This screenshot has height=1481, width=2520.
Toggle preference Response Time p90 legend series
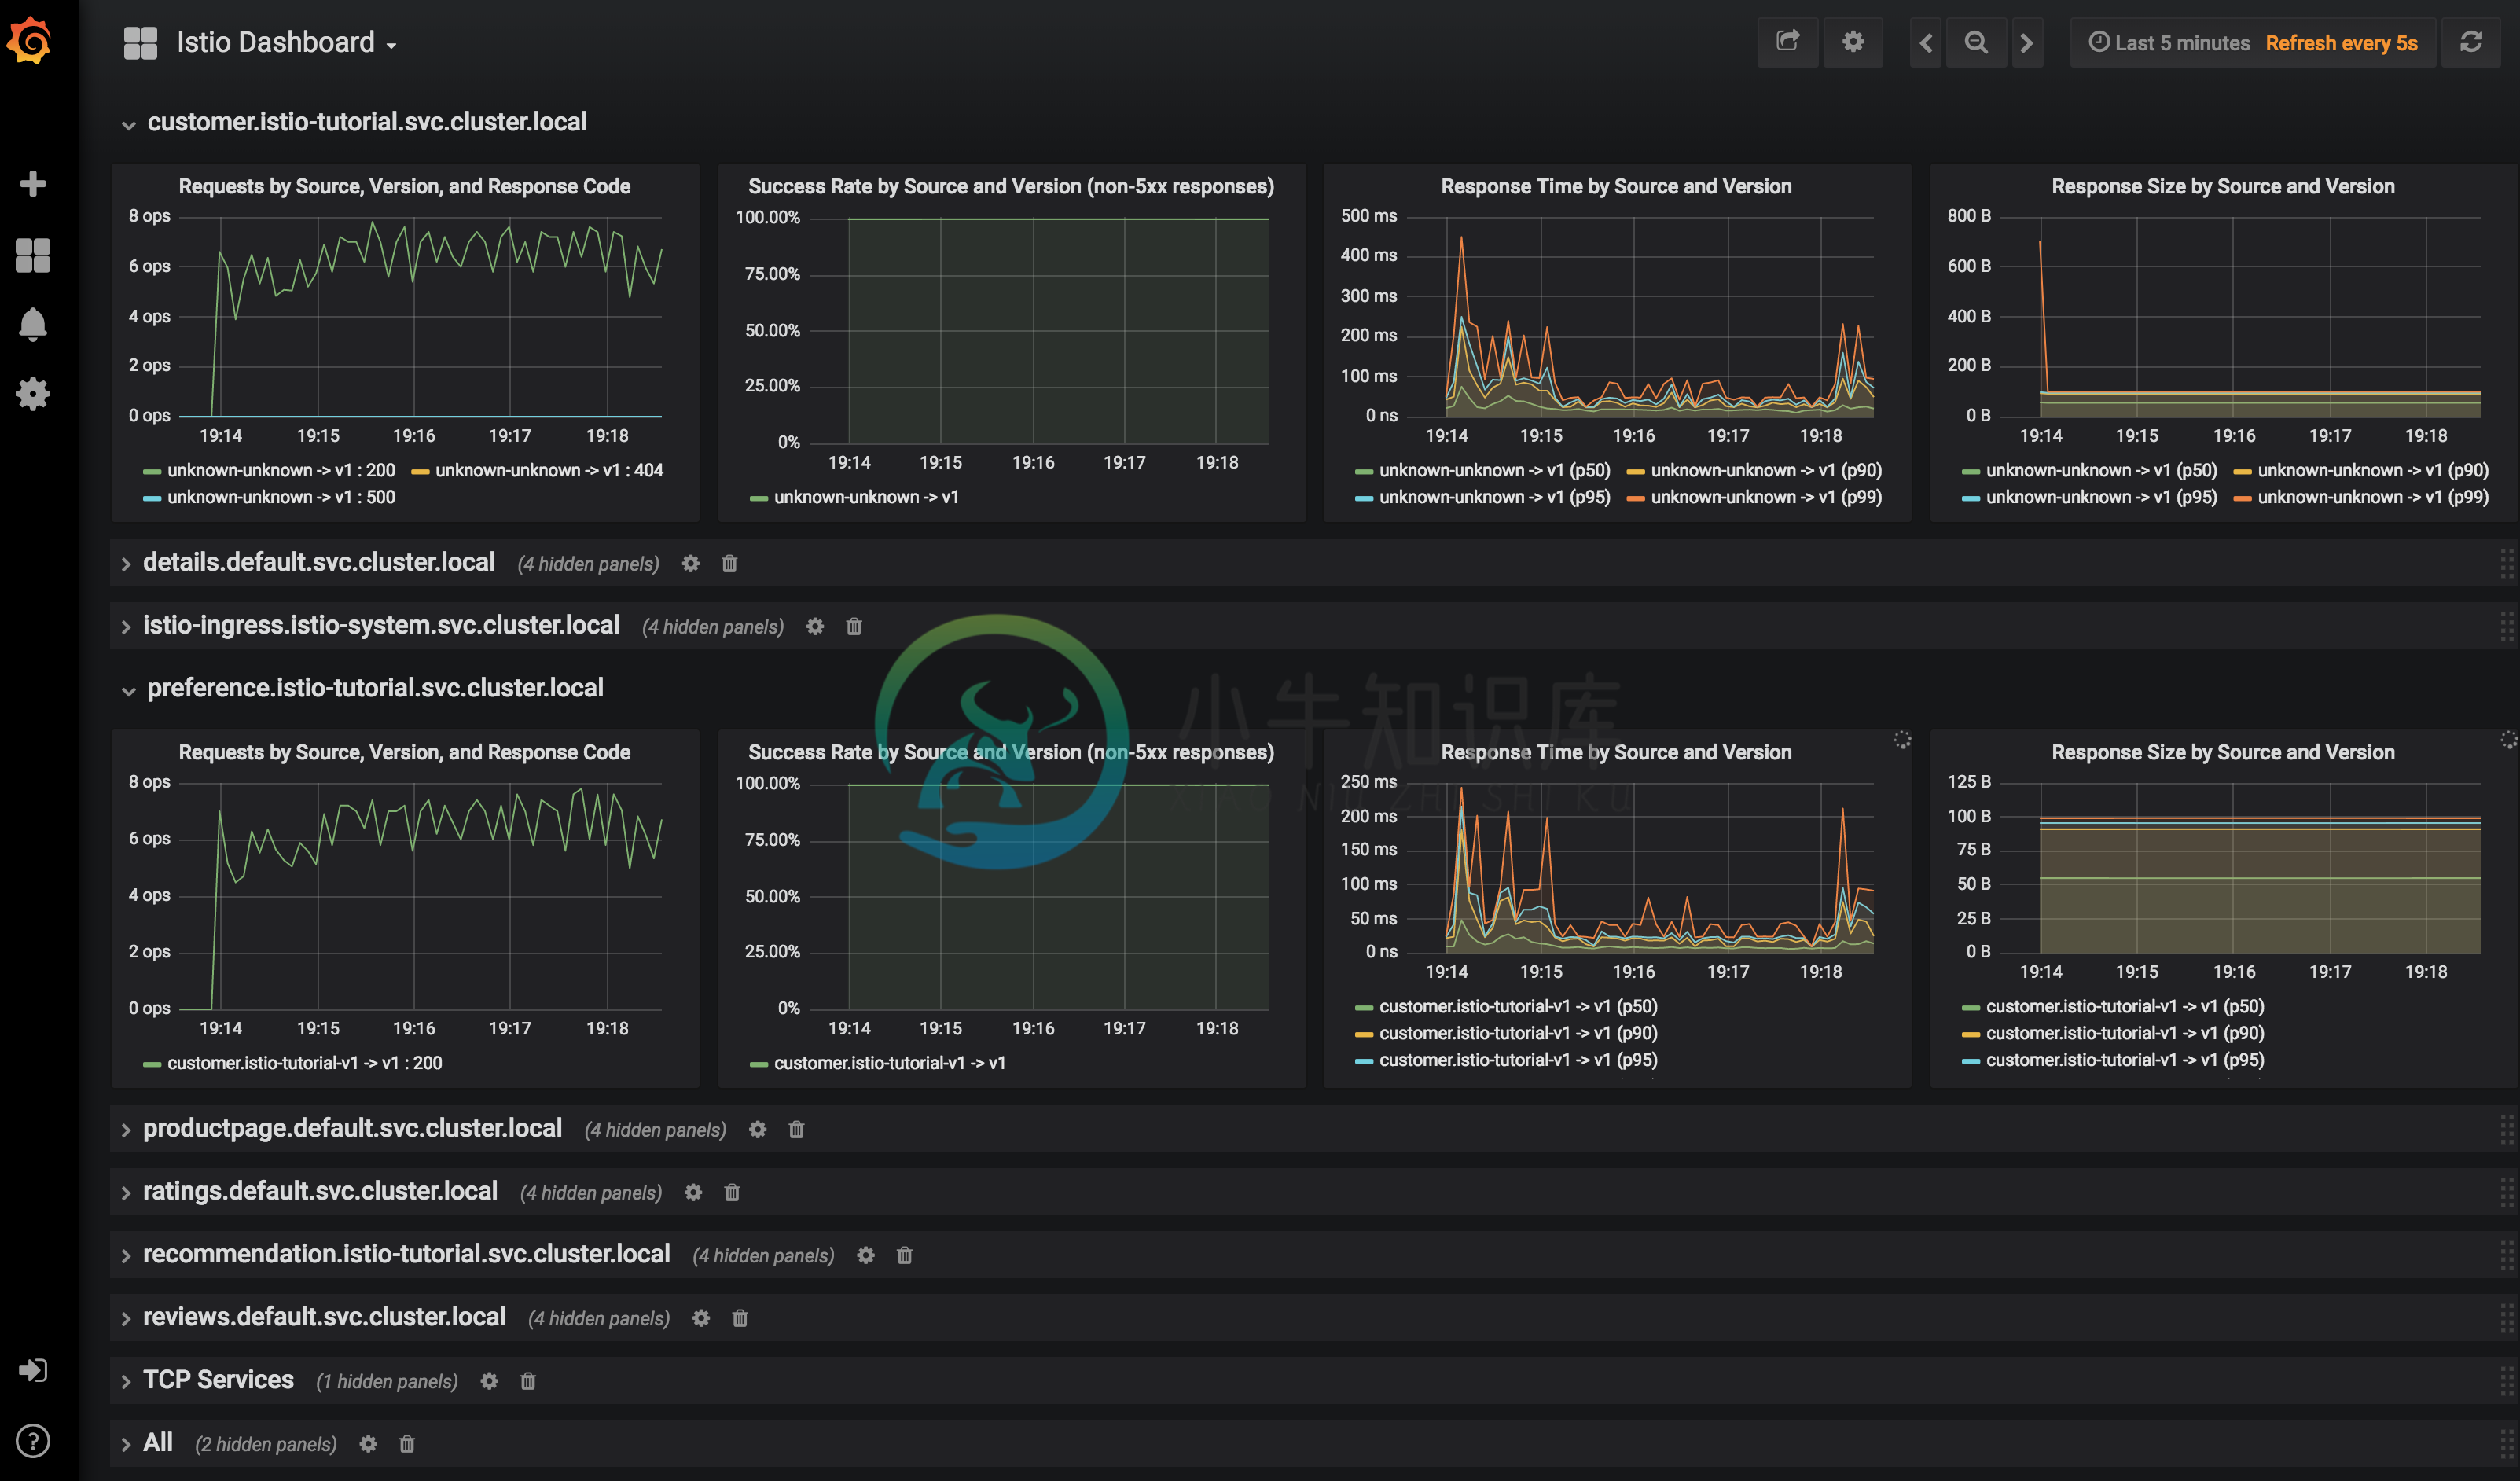click(x=1518, y=1033)
